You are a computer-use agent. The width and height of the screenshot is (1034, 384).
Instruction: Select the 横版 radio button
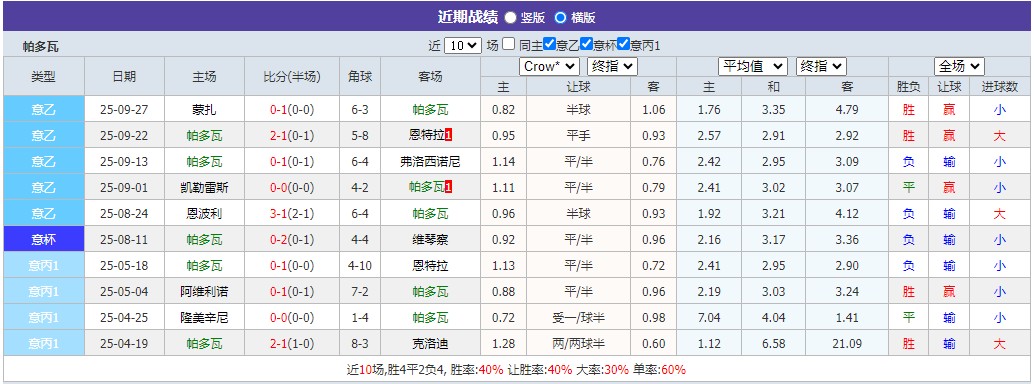click(x=560, y=18)
